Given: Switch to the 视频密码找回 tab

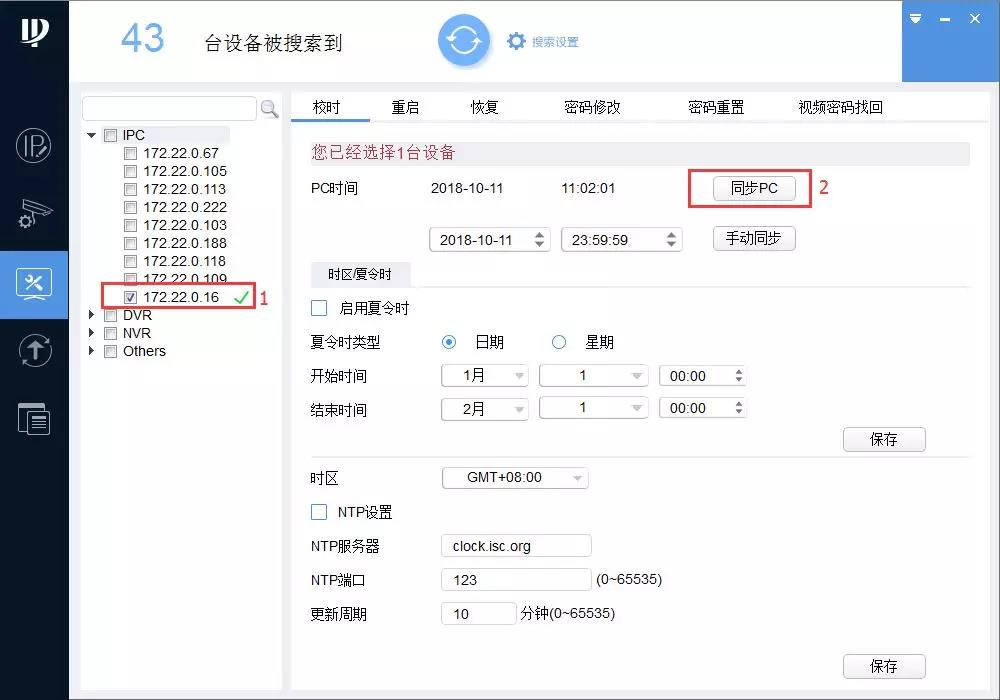Looking at the screenshot, I should [x=841, y=107].
